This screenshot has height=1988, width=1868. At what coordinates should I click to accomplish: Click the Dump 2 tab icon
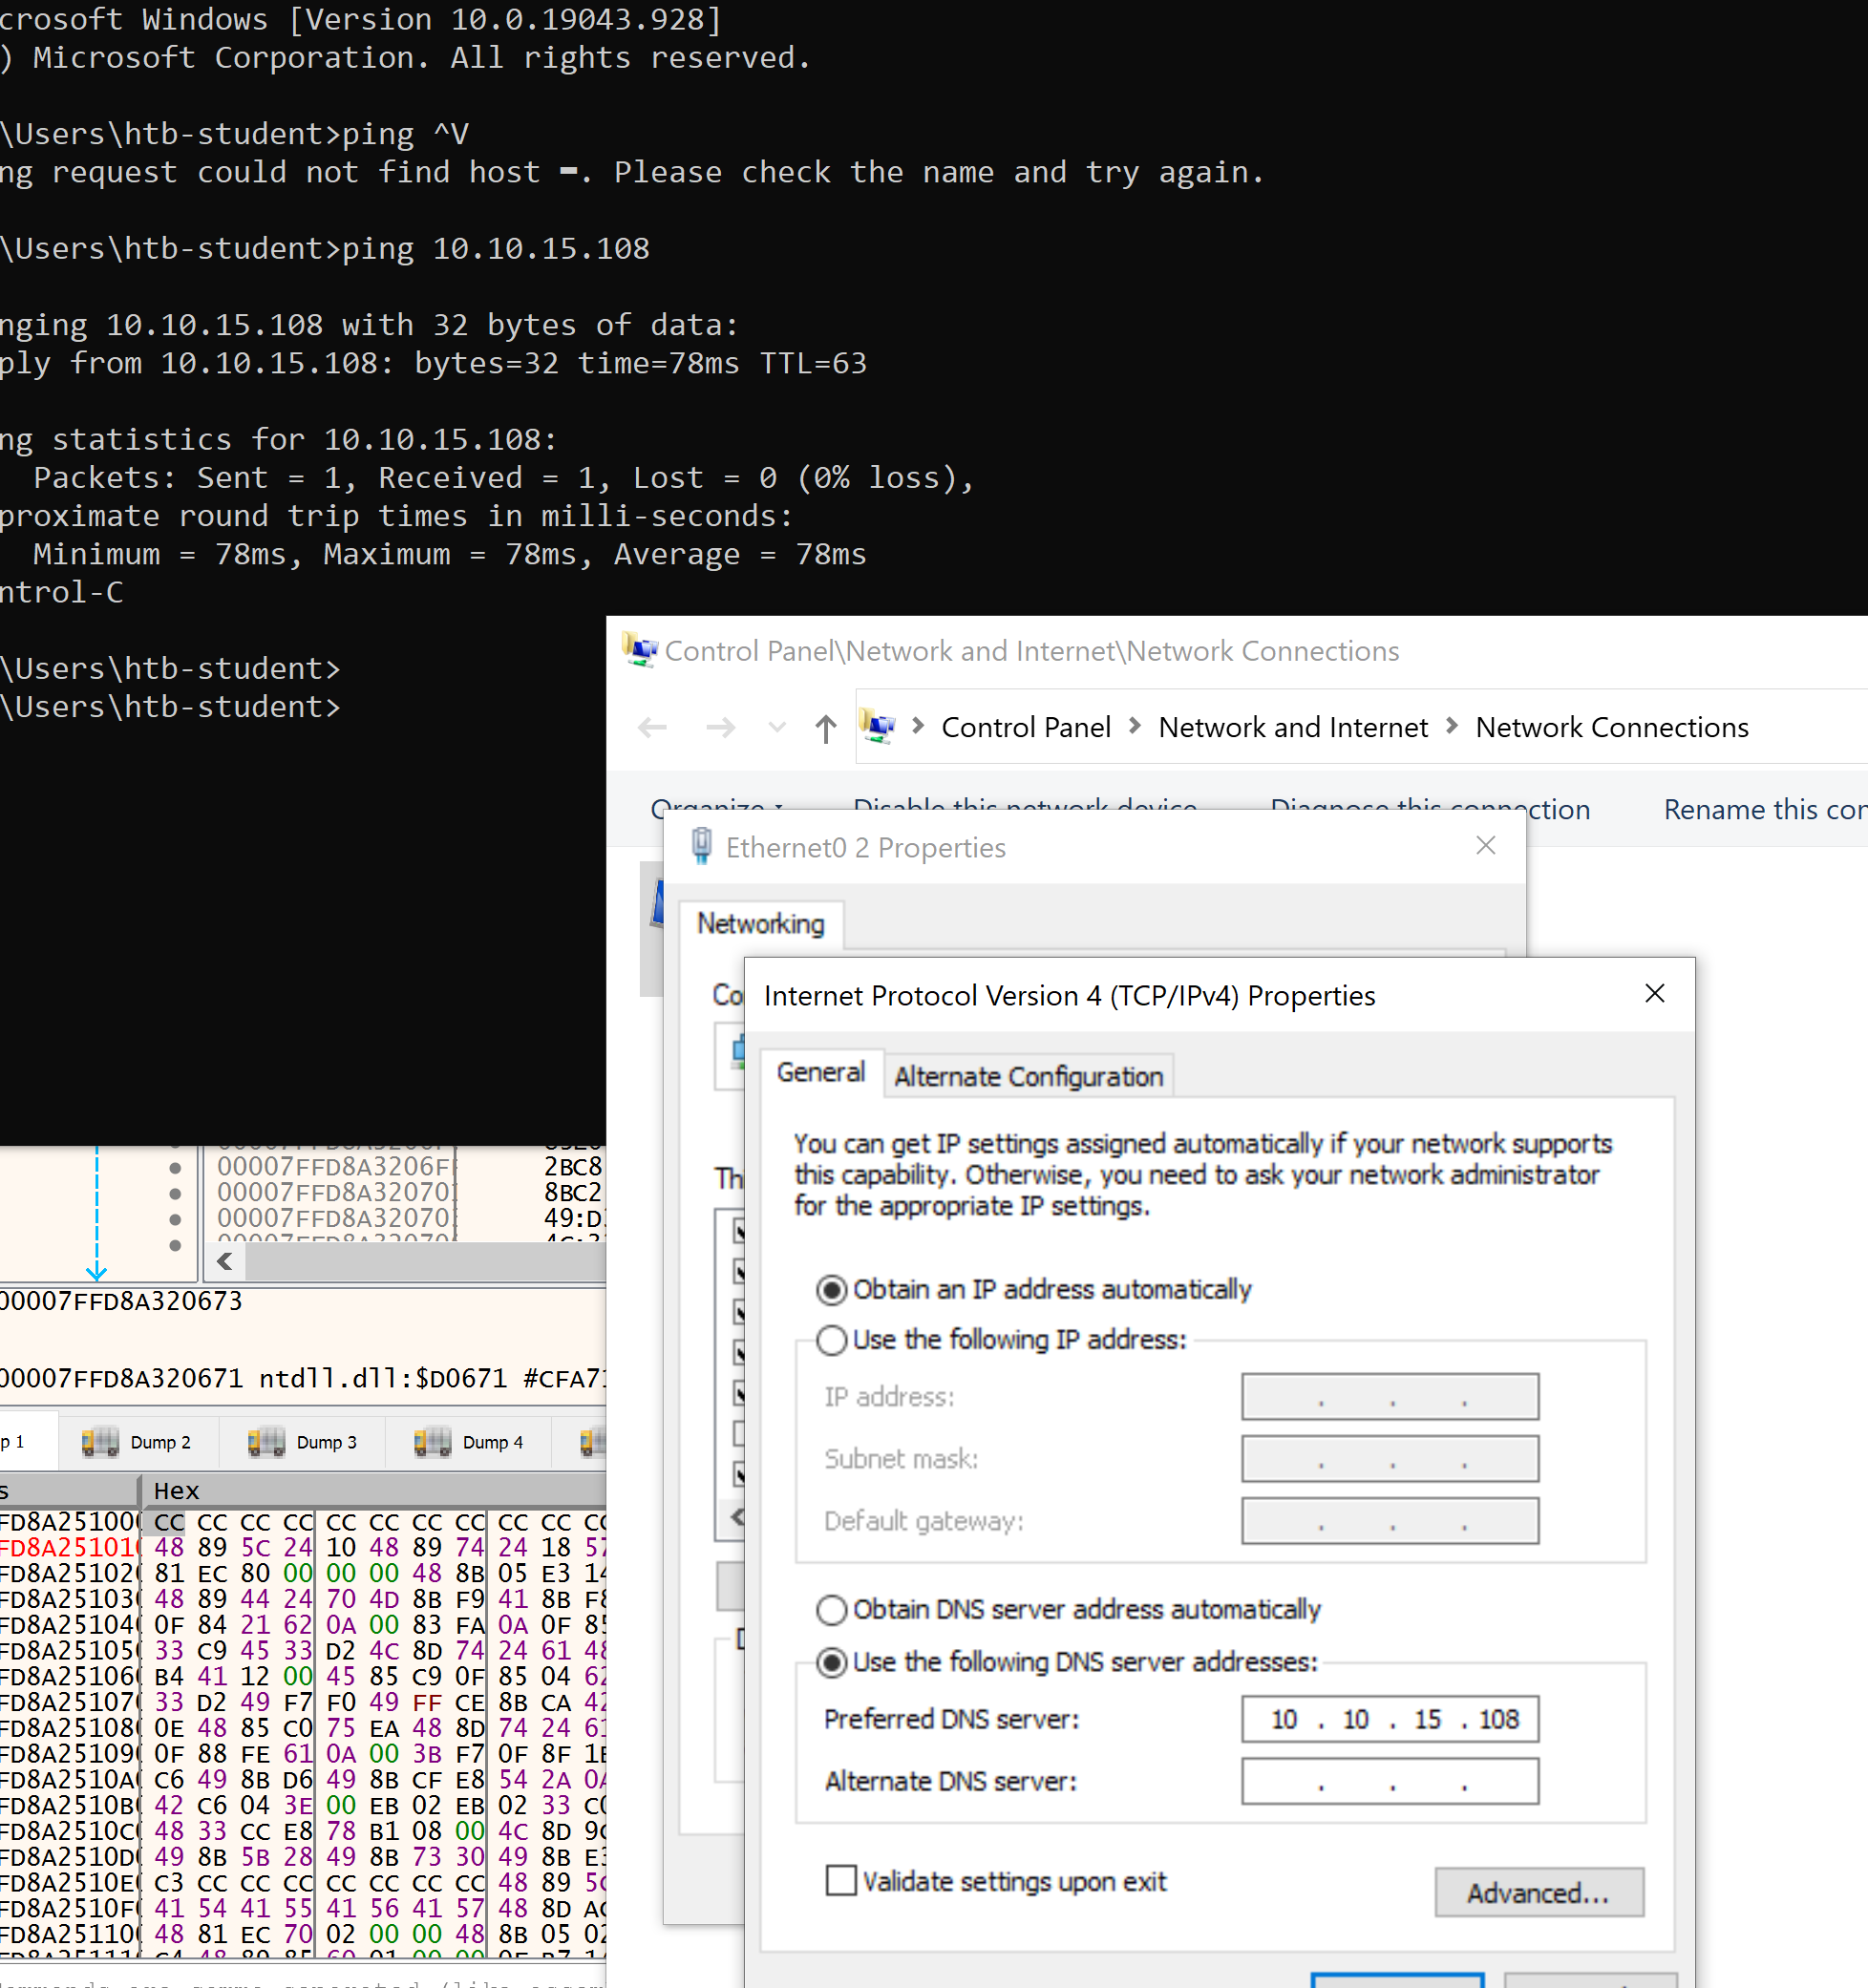pos(100,1442)
